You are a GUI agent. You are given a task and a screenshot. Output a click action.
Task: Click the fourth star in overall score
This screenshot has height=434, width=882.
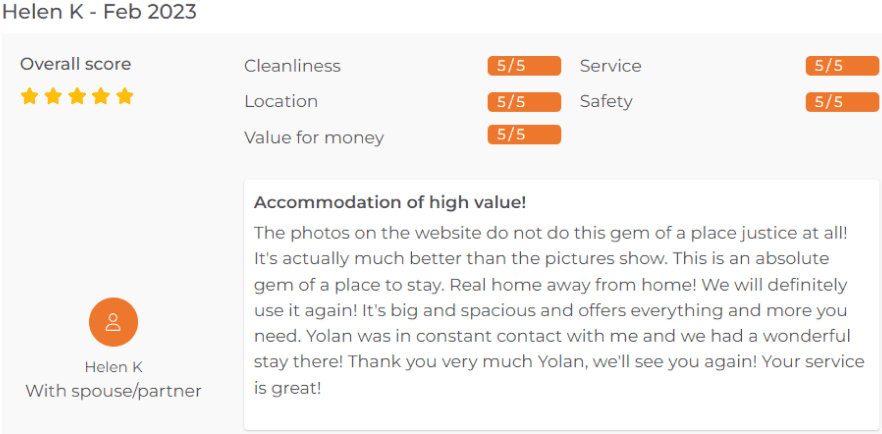101,96
